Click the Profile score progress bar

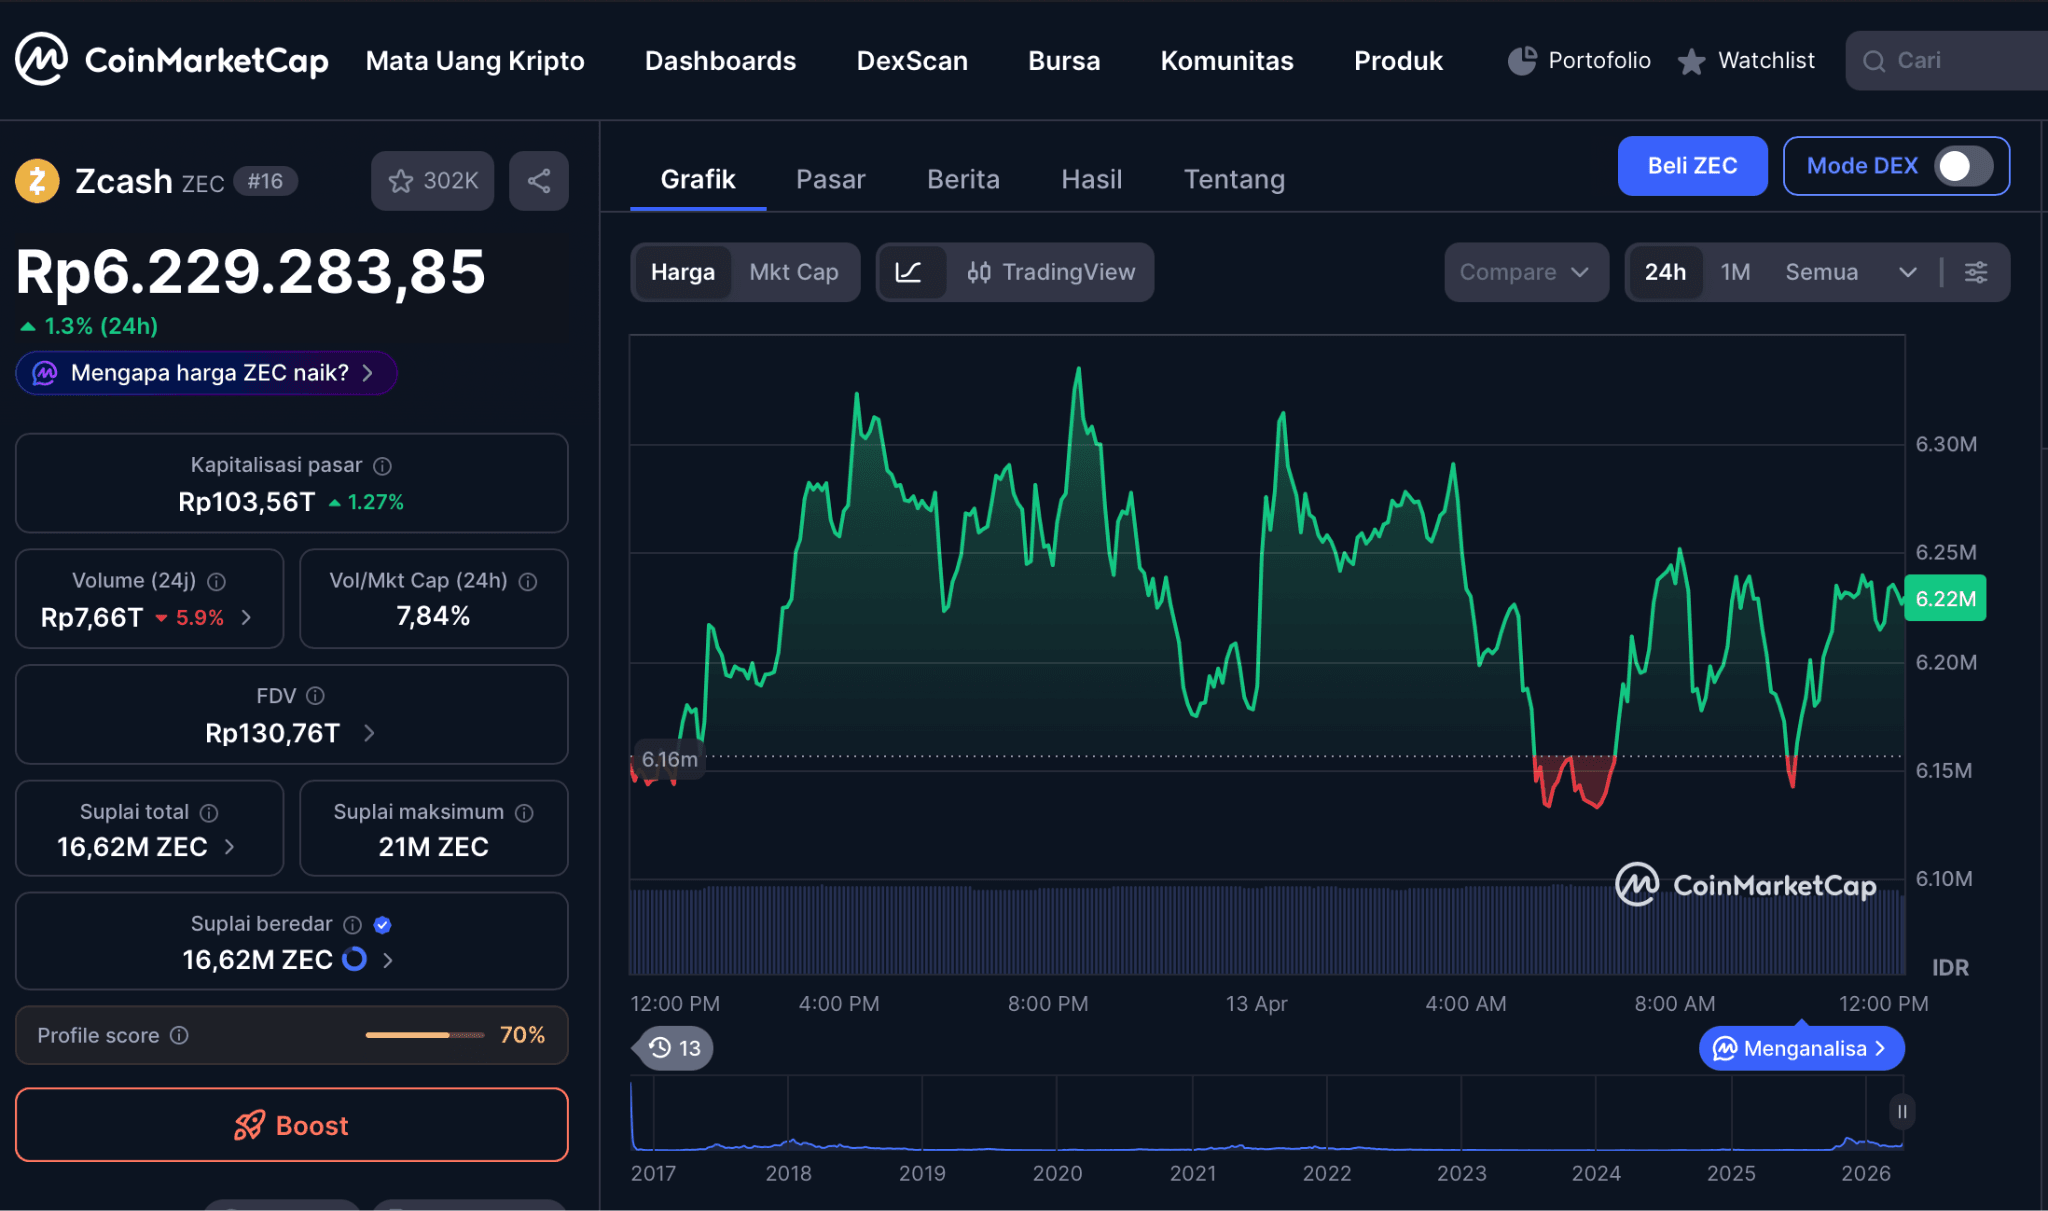point(424,1036)
